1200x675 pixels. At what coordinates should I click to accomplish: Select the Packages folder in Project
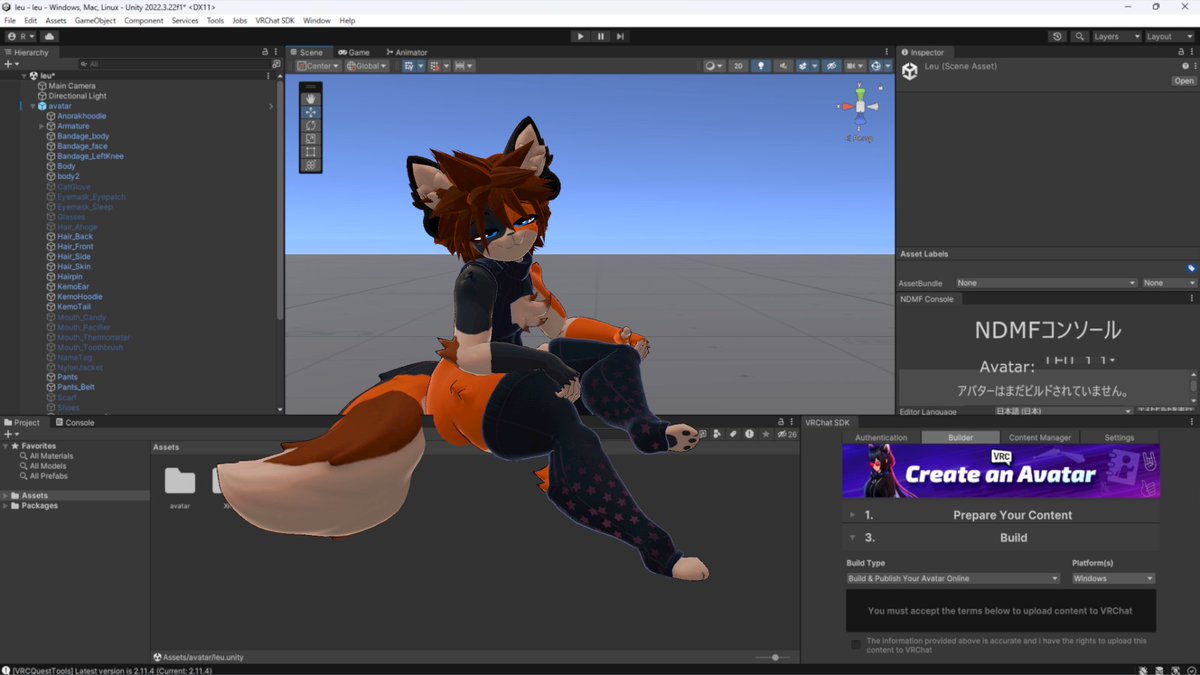40,505
